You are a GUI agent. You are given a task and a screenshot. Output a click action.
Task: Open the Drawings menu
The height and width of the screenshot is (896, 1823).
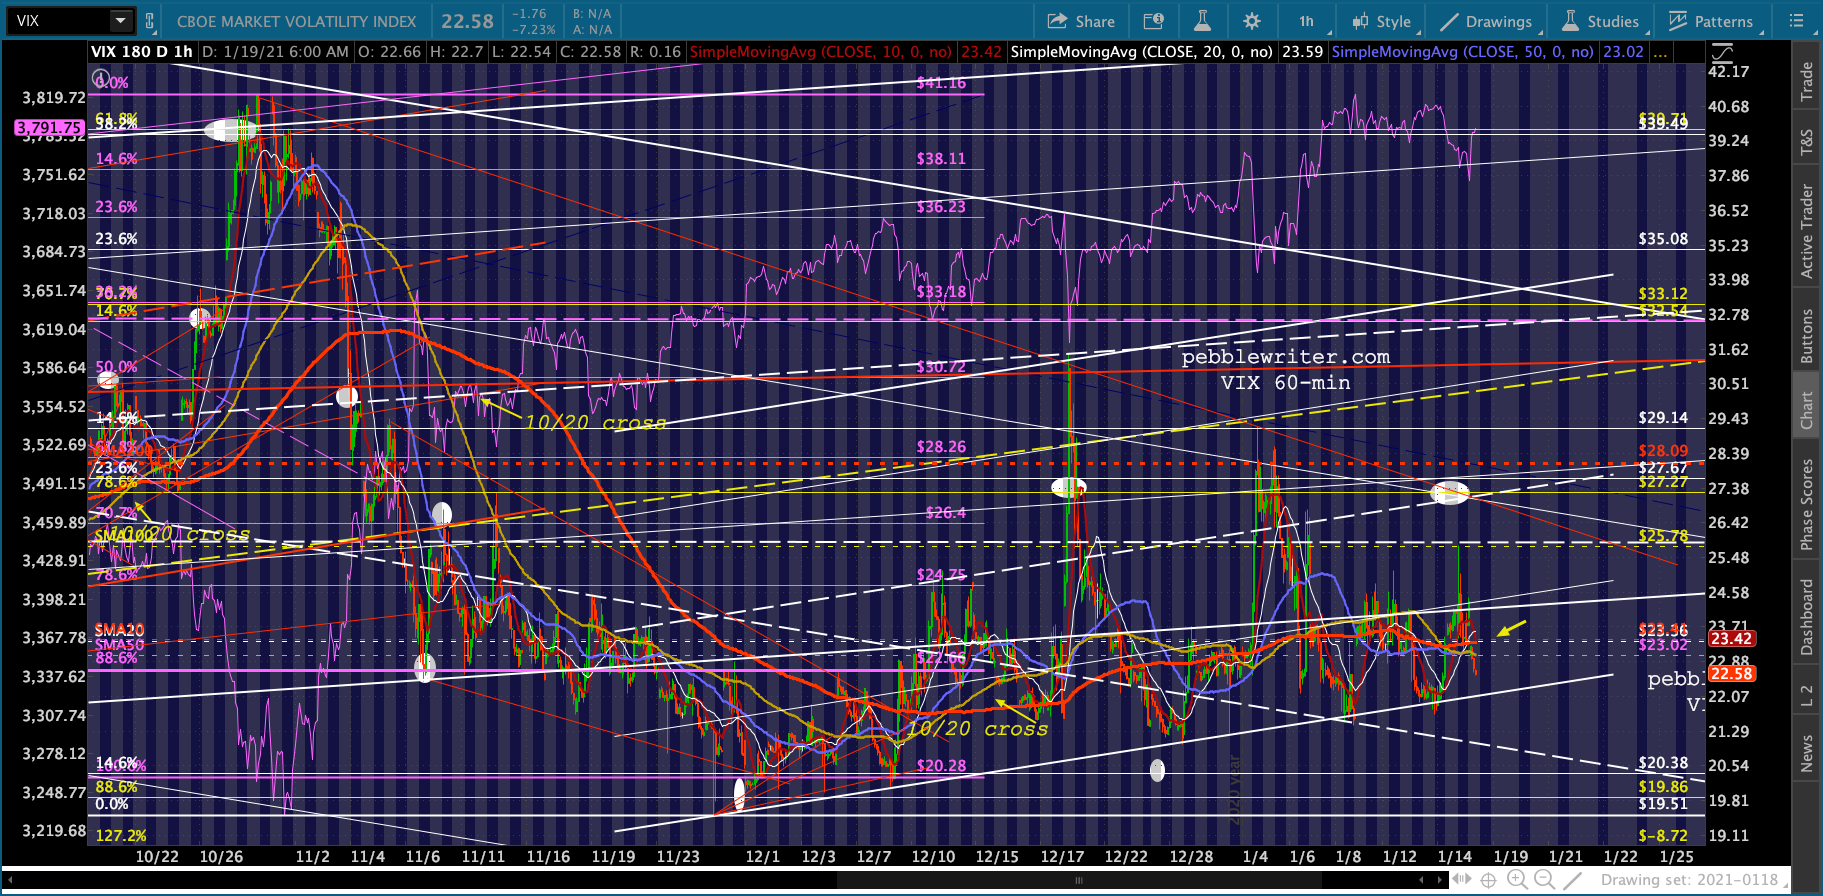pos(1486,21)
